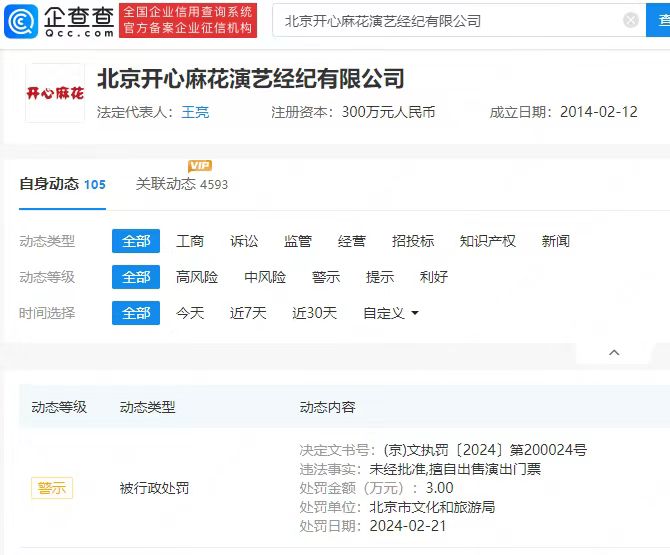Filter dynamic type by 招投标
The width and height of the screenshot is (670, 555).
point(413,241)
